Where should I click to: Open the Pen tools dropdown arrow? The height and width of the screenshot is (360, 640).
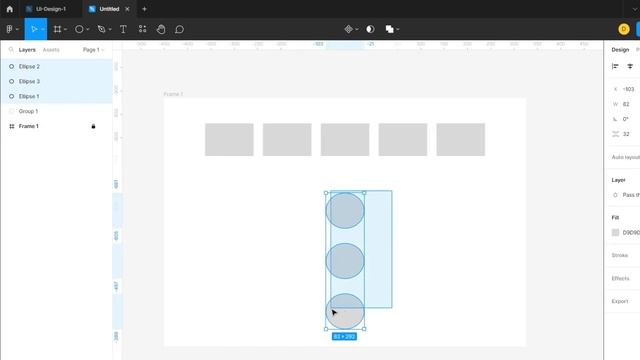pyautogui.click(x=110, y=29)
